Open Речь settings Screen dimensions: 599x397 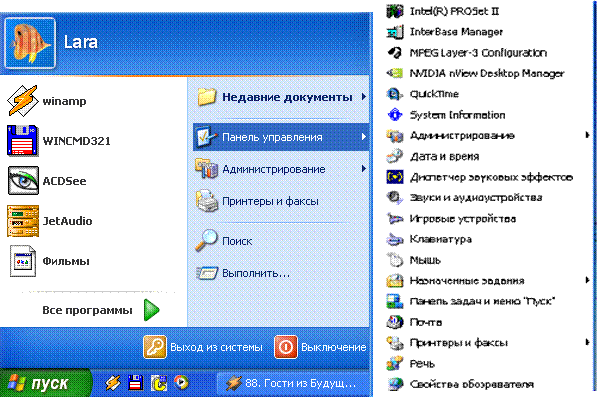click(411, 363)
